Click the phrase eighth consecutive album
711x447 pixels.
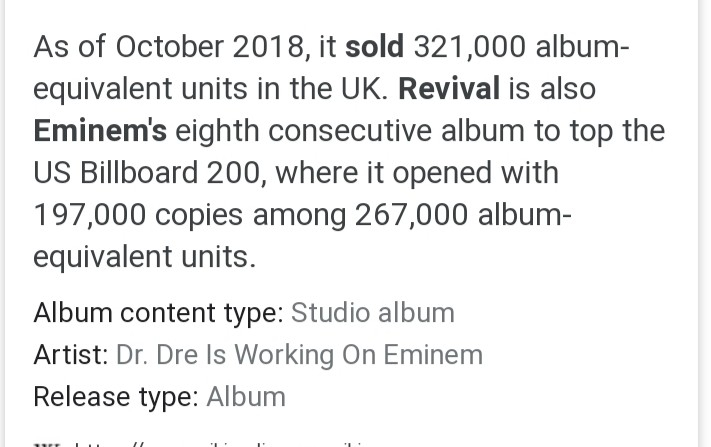click(350, 131)
